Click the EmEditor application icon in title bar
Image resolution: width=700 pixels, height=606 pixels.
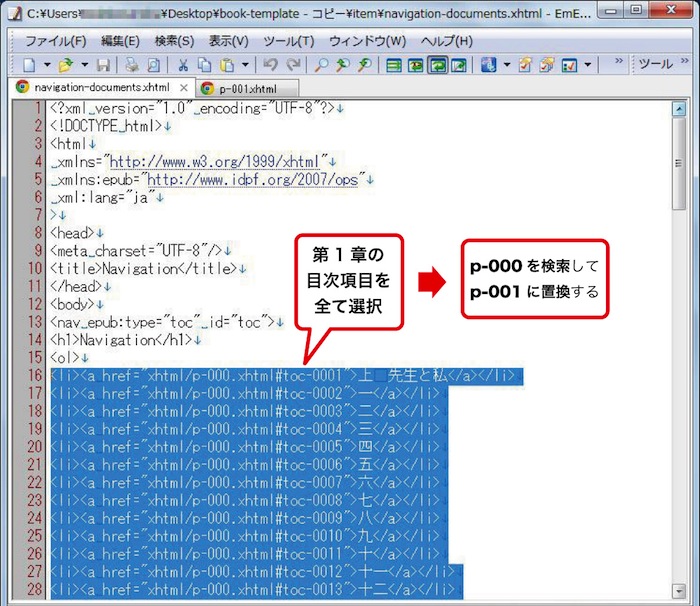coord(15,13)
